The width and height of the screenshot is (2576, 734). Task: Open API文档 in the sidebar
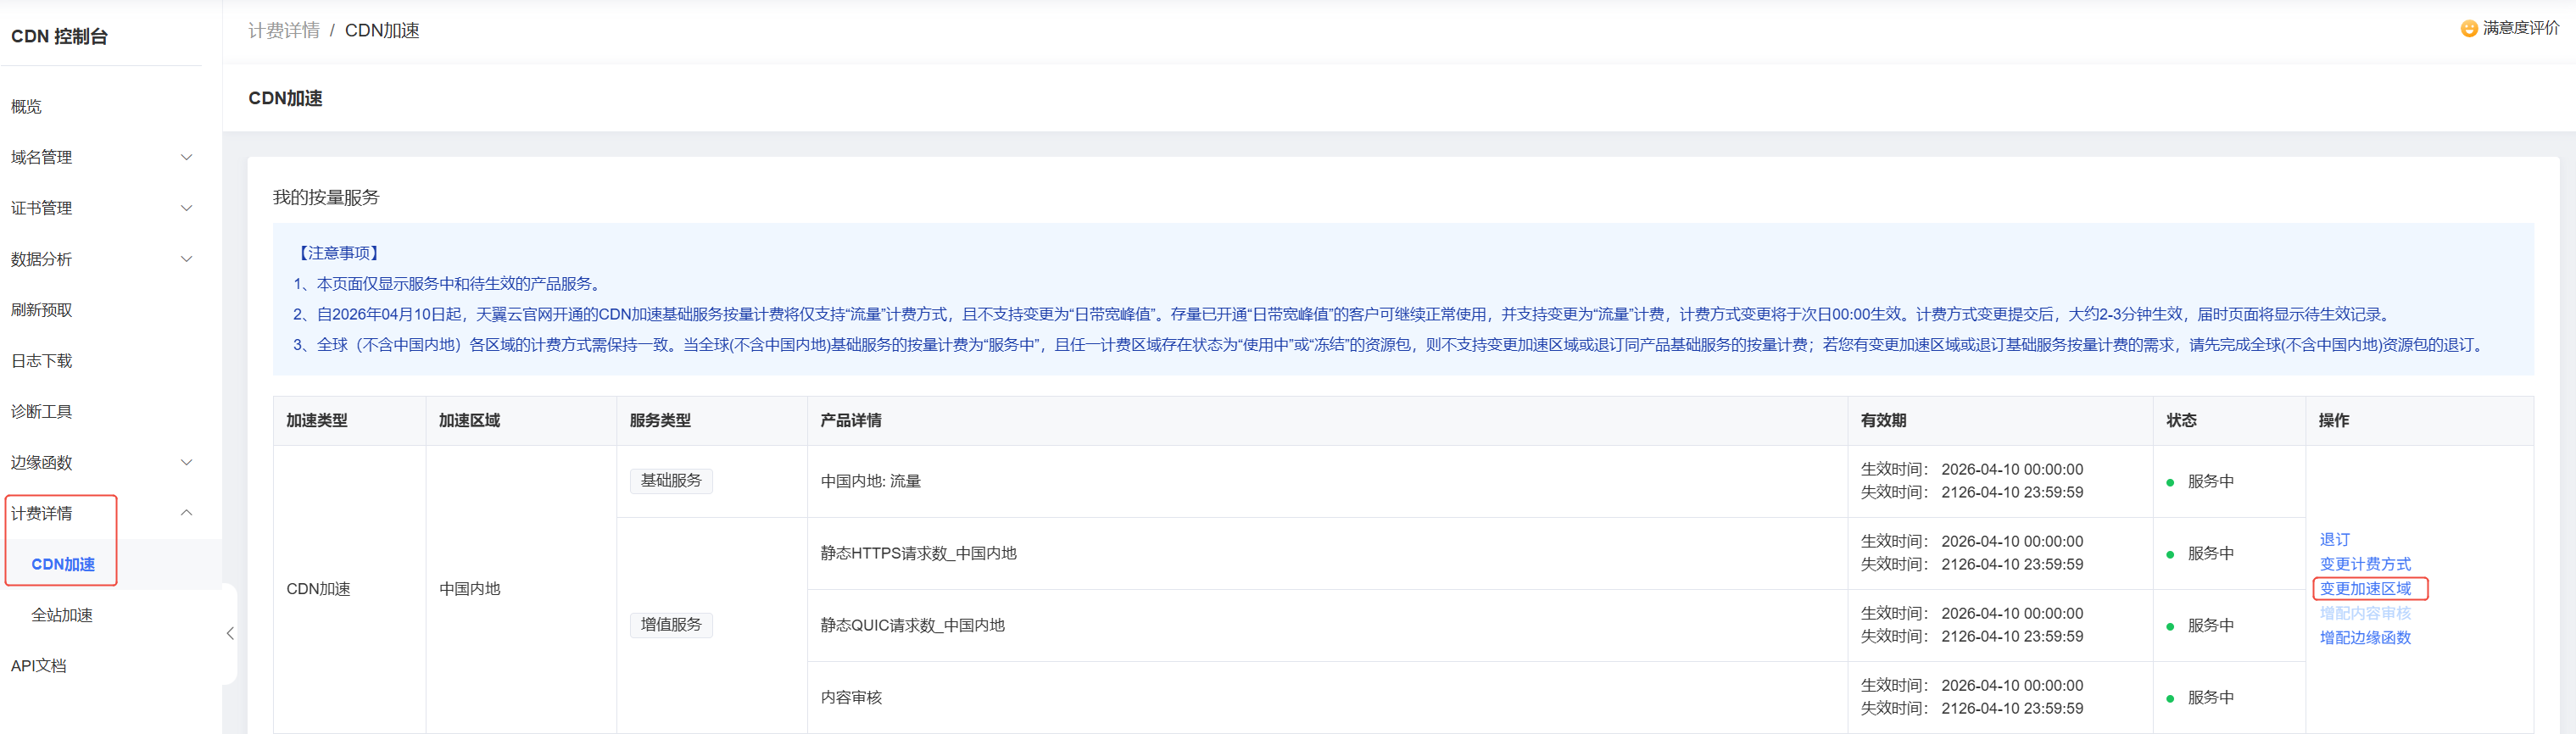point(39,666)
